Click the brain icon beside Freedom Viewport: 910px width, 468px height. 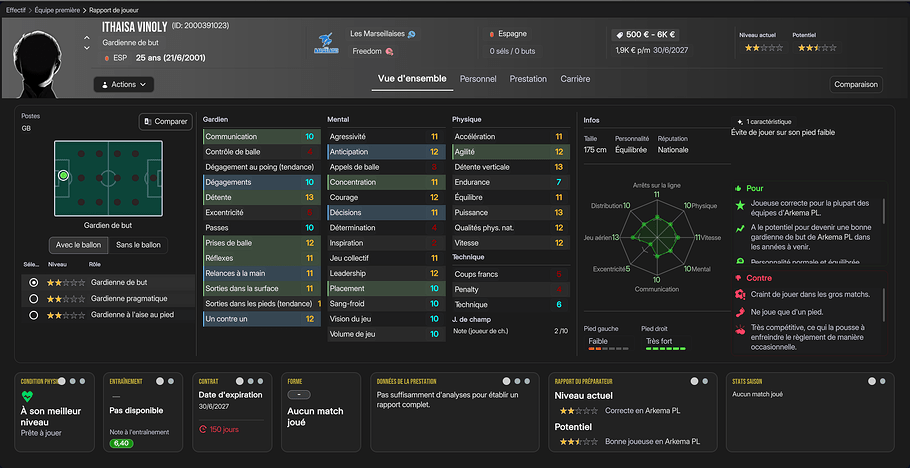[390, 51]
